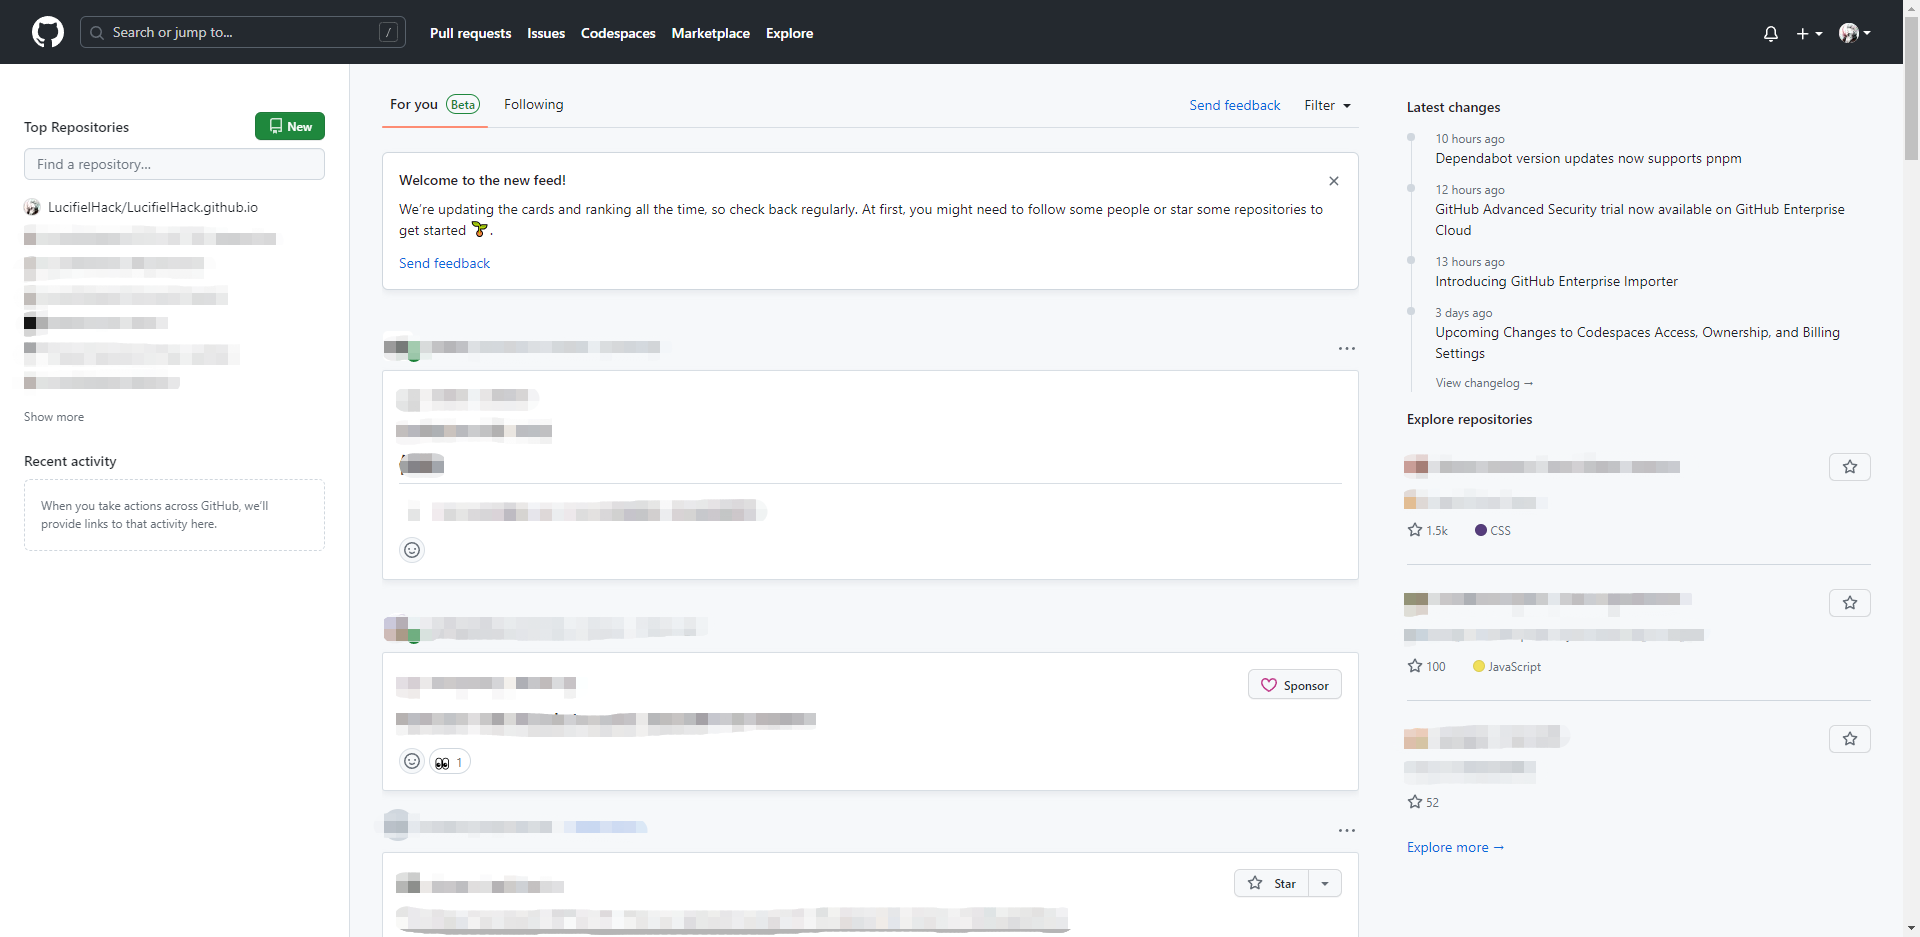Visit the Marketplace
This screenshot has width=1920, height=937.
[710, 33]
